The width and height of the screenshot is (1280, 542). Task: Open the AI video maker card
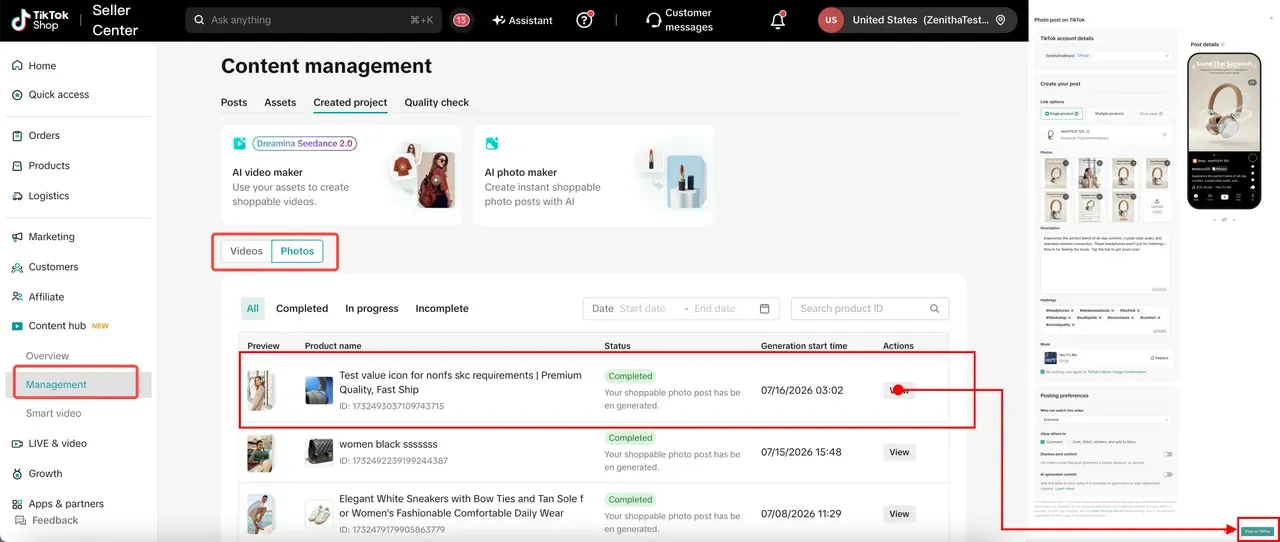click(x=341, y=174)
